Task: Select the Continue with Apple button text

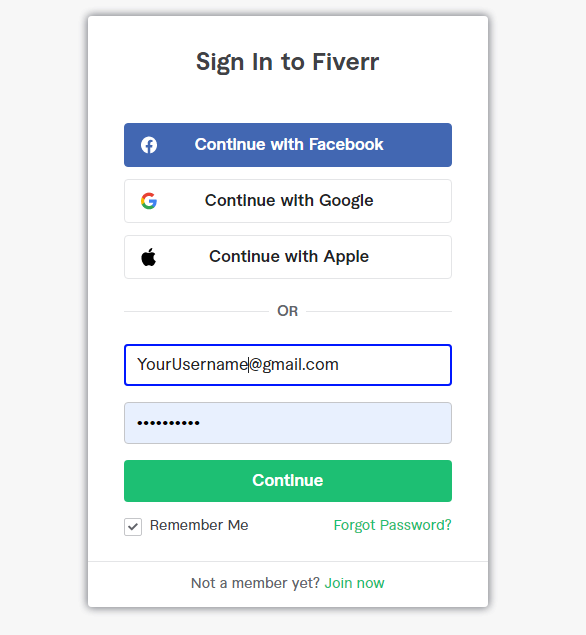Action: [x=289, y=256]
